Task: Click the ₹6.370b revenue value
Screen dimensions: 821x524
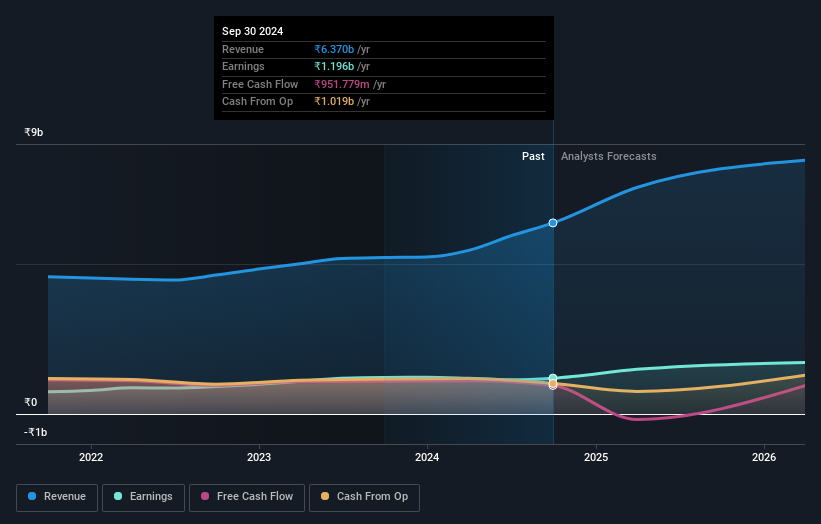Action: pyautogui.click(x=334, y=49)
